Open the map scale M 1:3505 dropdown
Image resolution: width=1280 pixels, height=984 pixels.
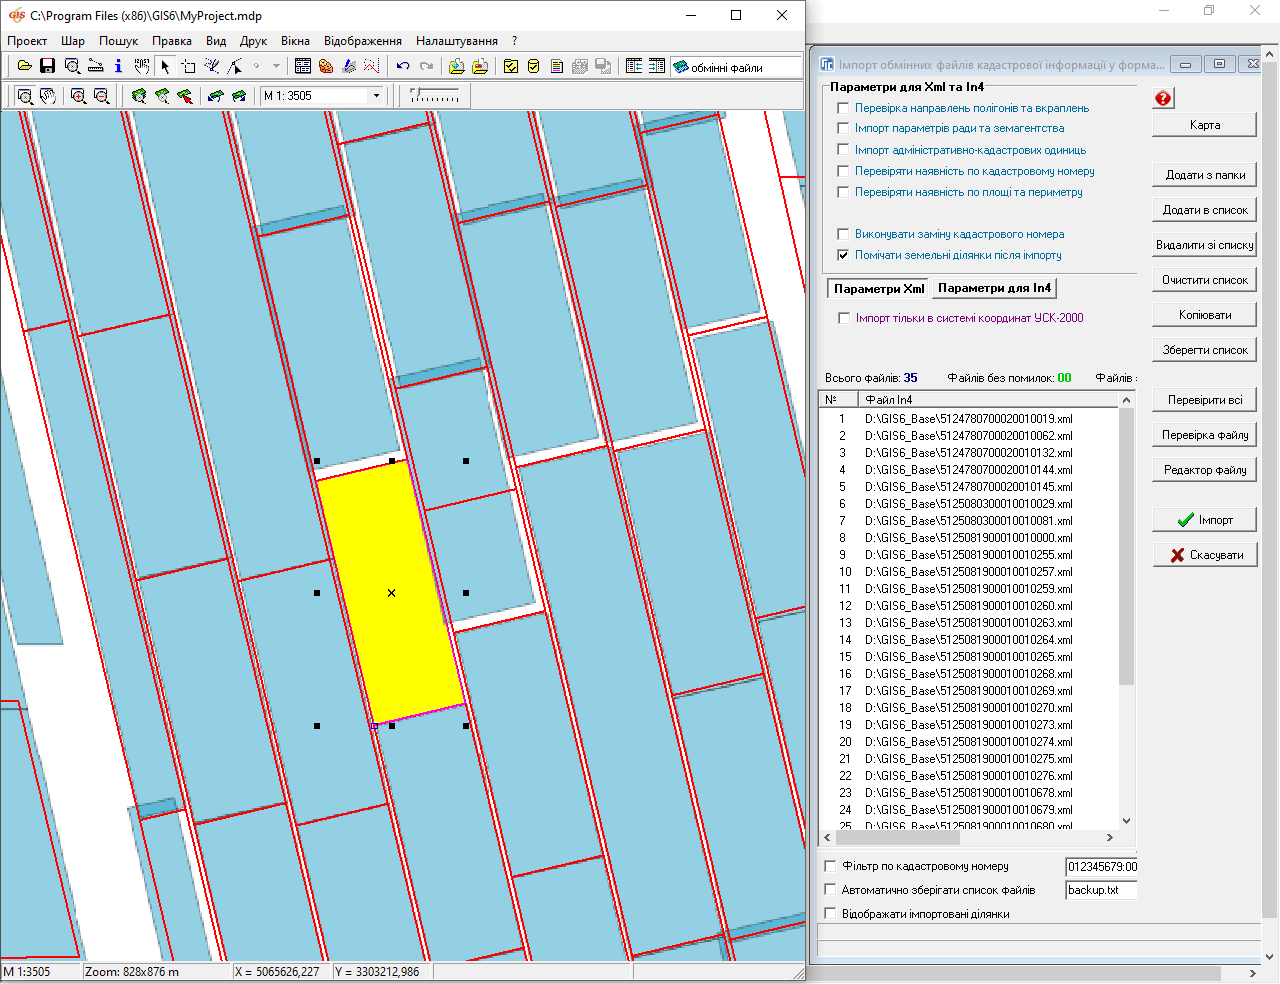pyautogui.click(x=376, y=96)
